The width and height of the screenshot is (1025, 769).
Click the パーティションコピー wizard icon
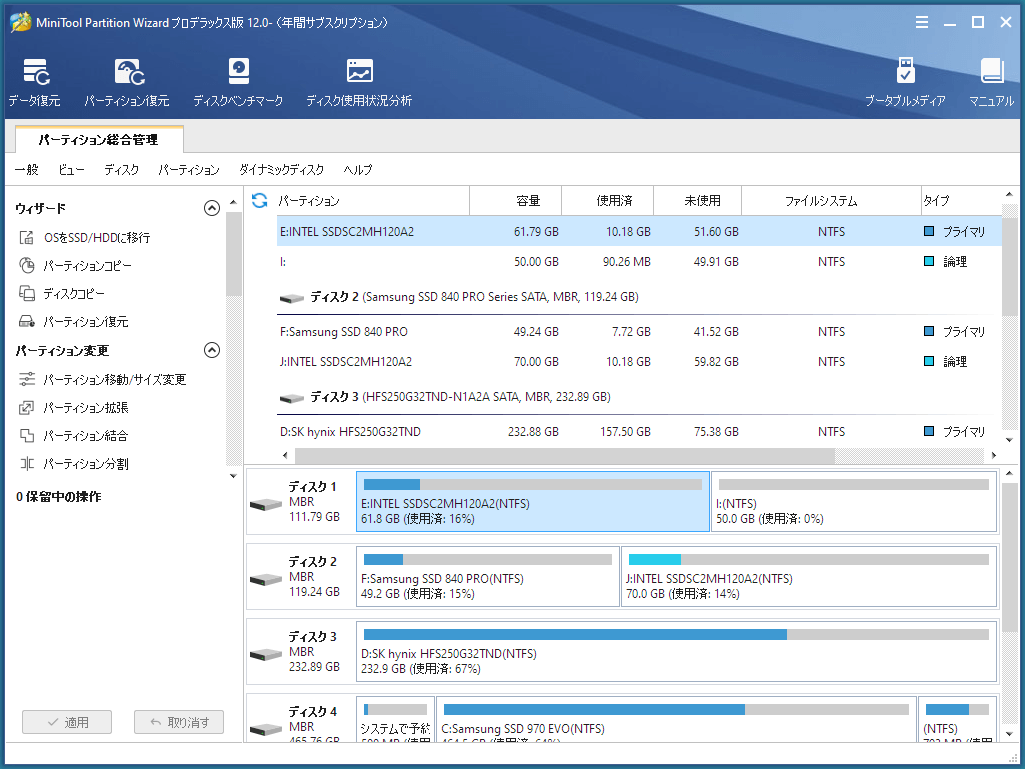[x=27, y=265]
